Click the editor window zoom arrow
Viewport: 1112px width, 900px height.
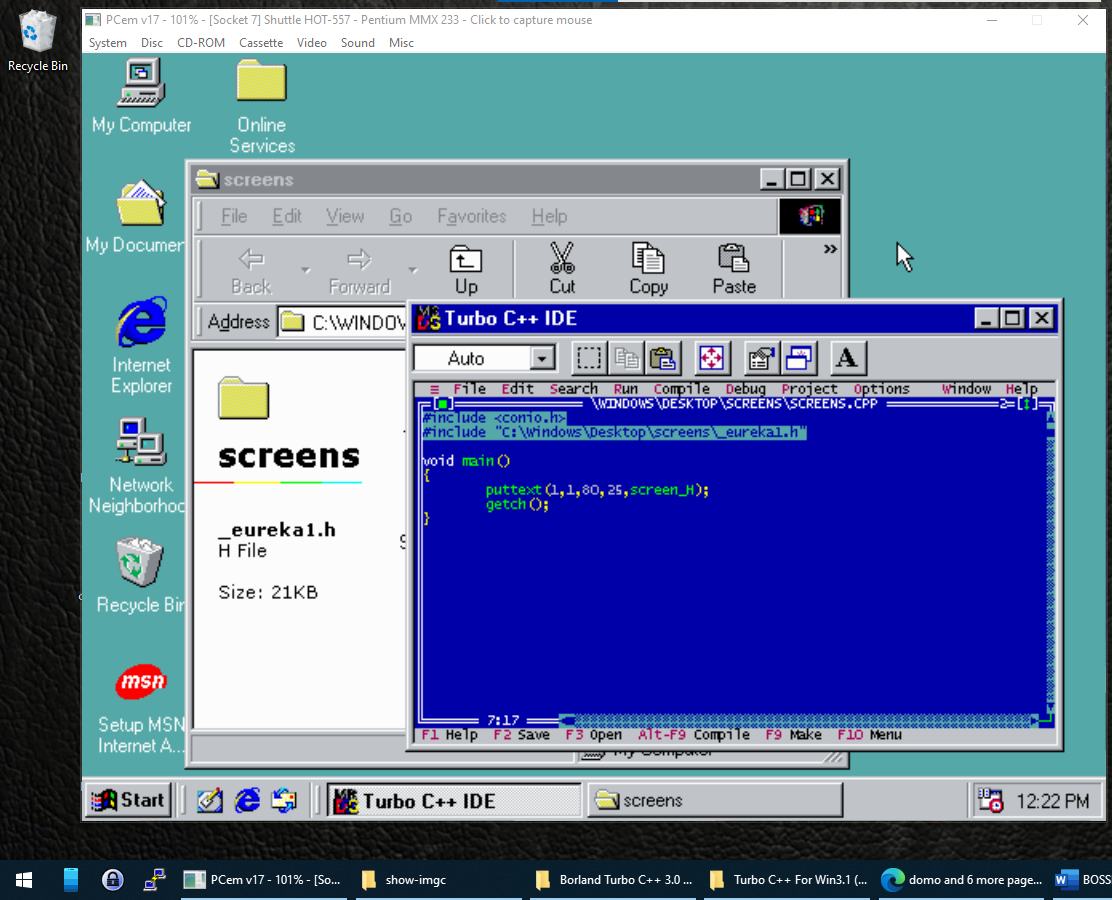point(1028,404)
